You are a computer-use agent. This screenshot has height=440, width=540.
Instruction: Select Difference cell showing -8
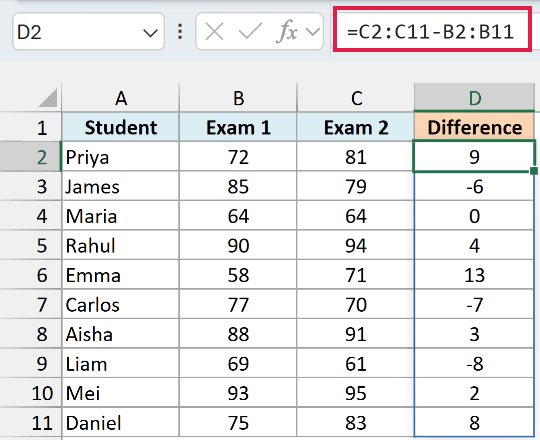pos(474,364)
